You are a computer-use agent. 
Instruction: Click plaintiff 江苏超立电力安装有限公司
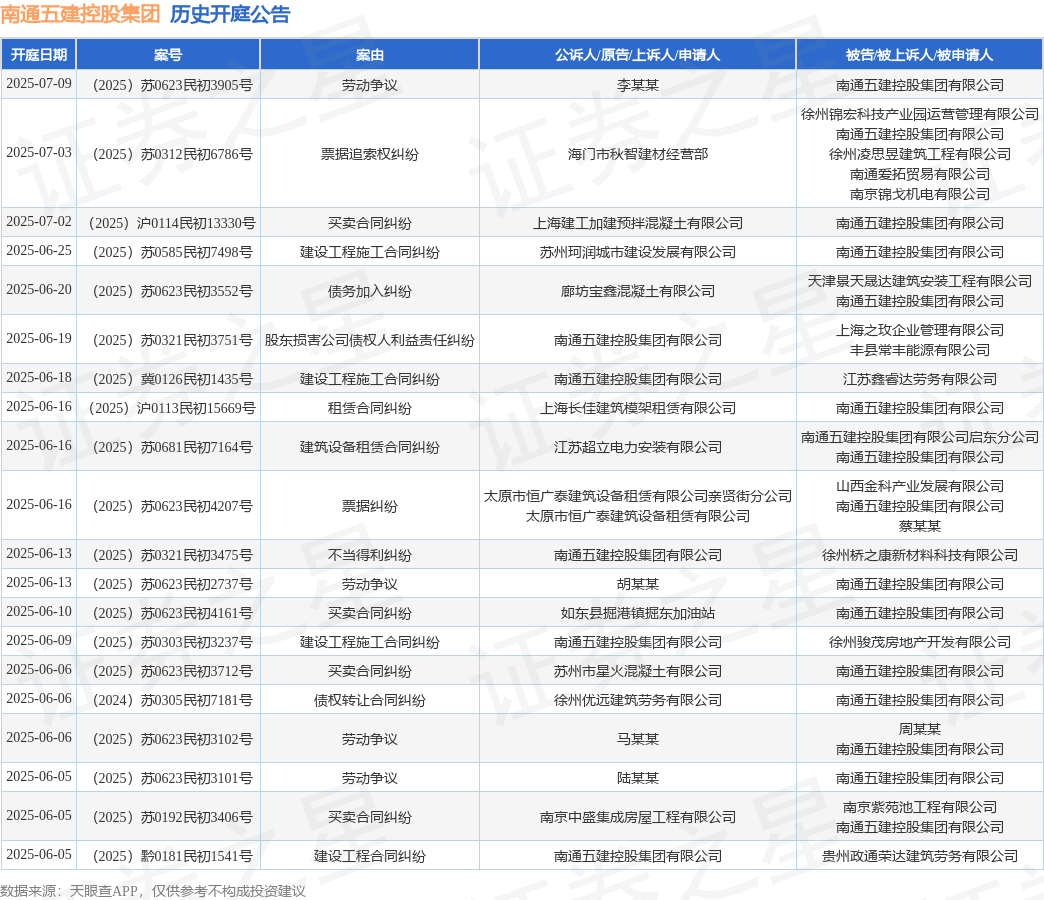point(637,447)
